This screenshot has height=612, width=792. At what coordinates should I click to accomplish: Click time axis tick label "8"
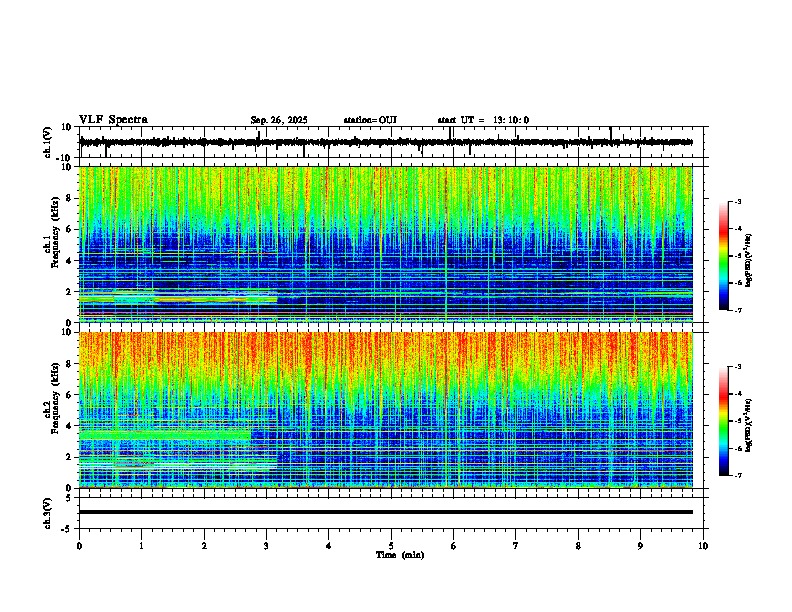(578, 546)
